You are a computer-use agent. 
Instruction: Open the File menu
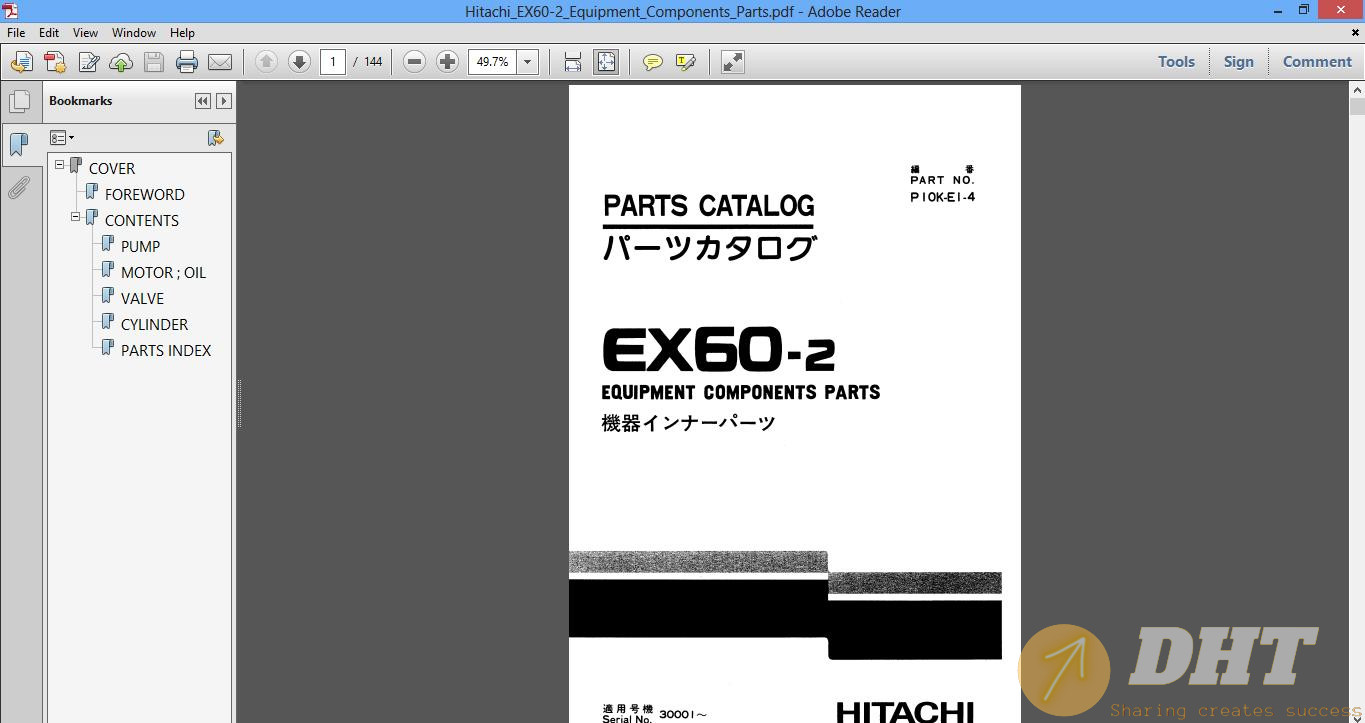(16, 33)
